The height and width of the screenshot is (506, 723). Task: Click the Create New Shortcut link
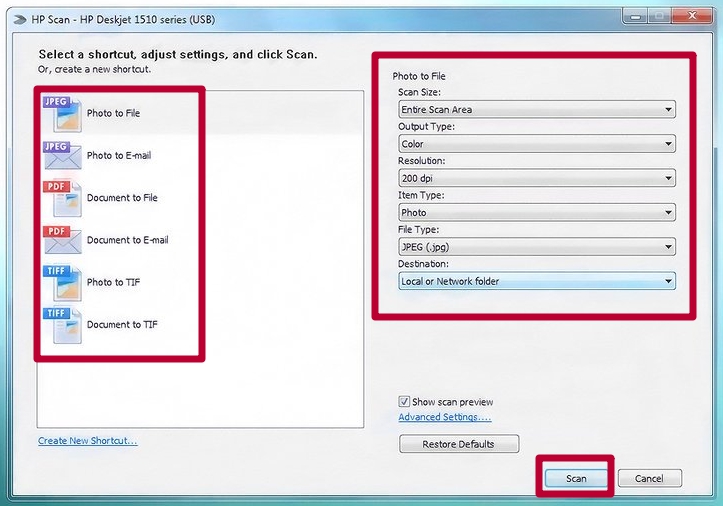pyautogui.click(x=88, y=441)
